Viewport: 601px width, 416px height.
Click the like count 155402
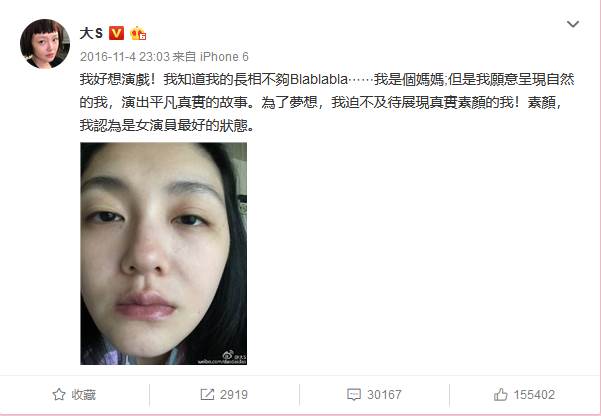pos(534,395)
